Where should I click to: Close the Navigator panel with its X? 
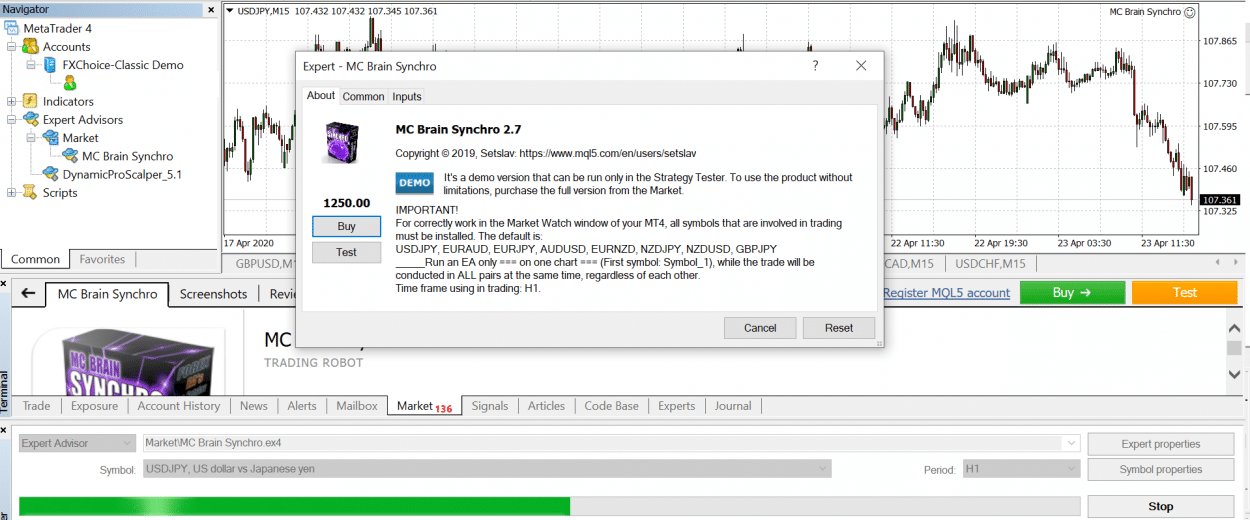tap(210, 9)
